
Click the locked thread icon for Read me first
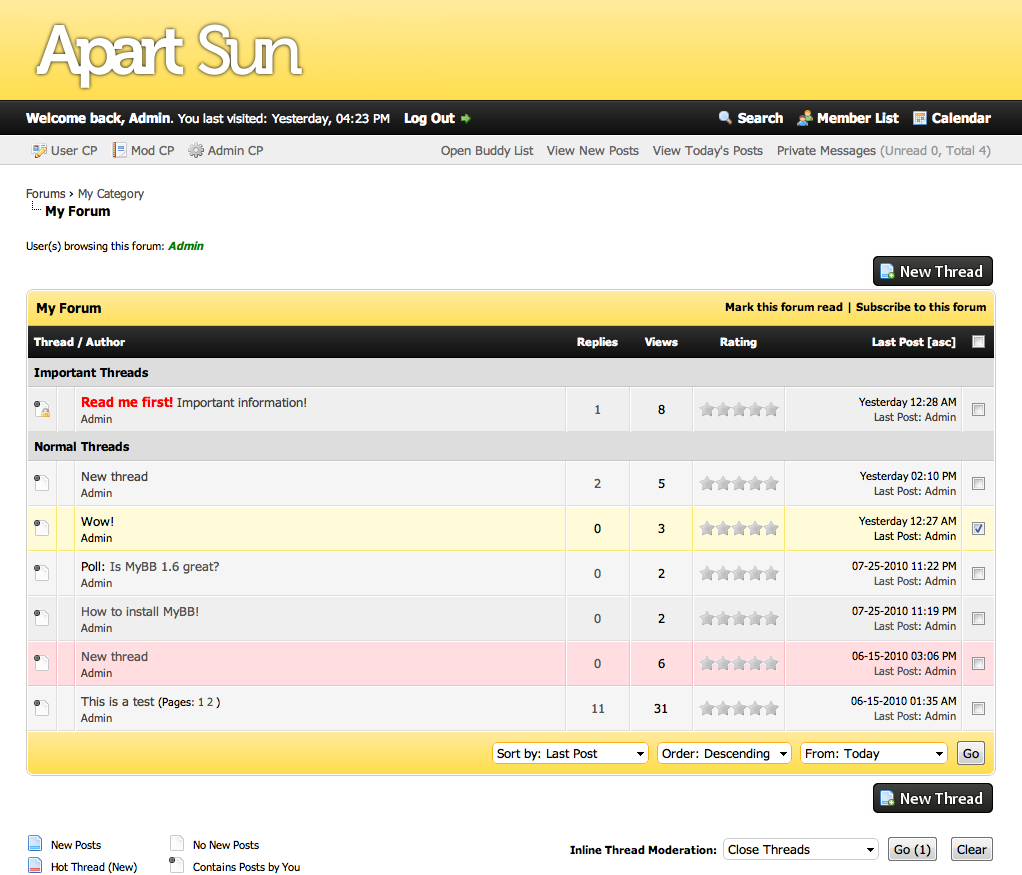pos(42,409)
